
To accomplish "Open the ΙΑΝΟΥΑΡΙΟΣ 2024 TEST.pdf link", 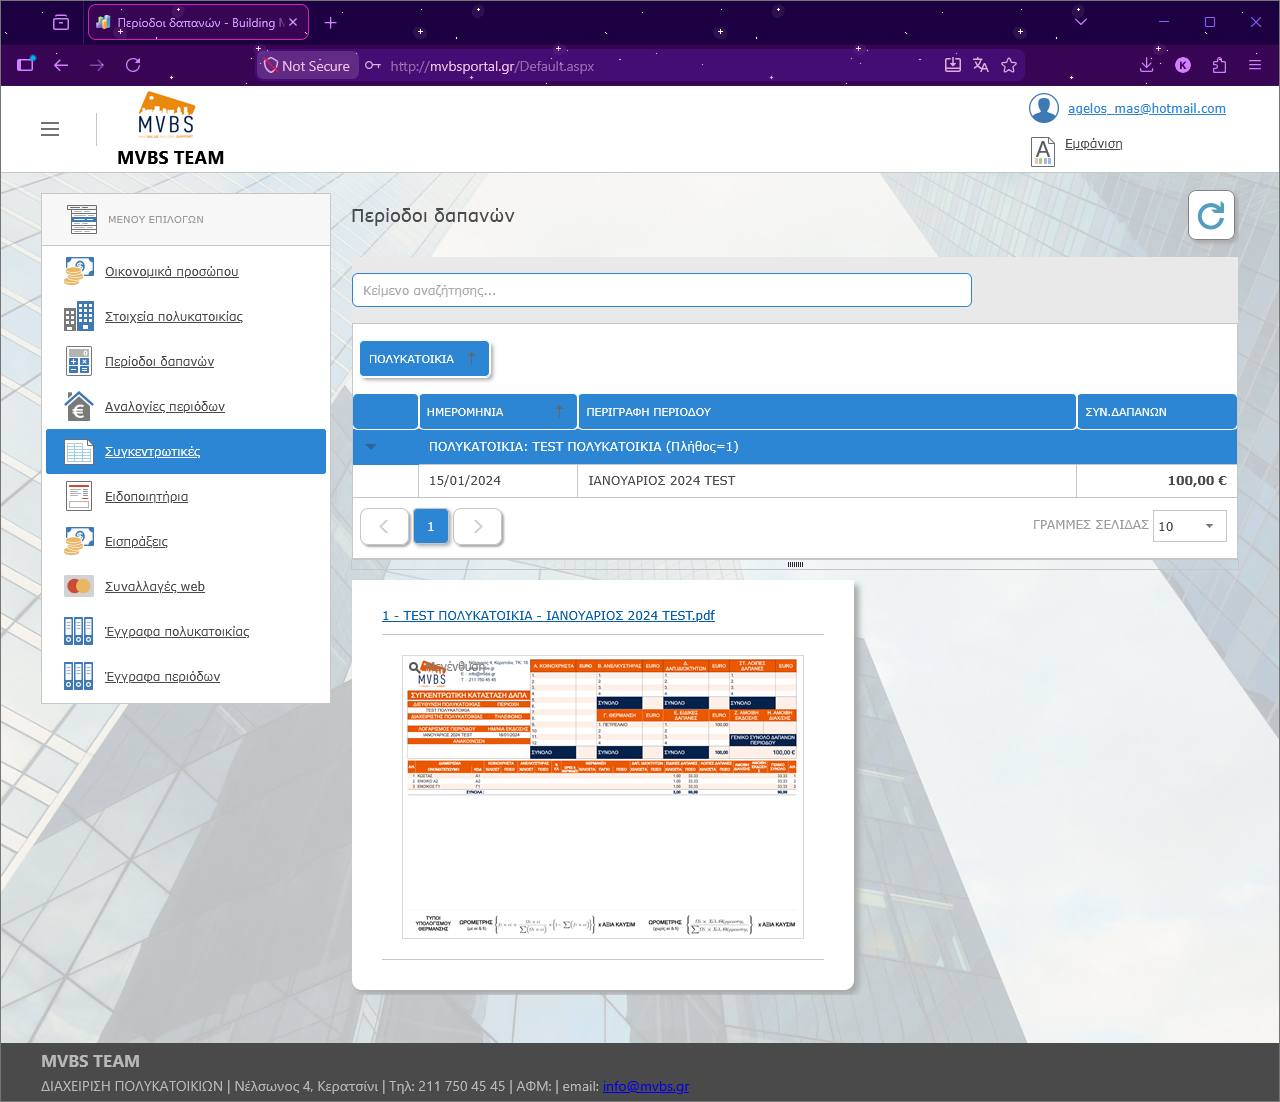I will pos(548,615).
